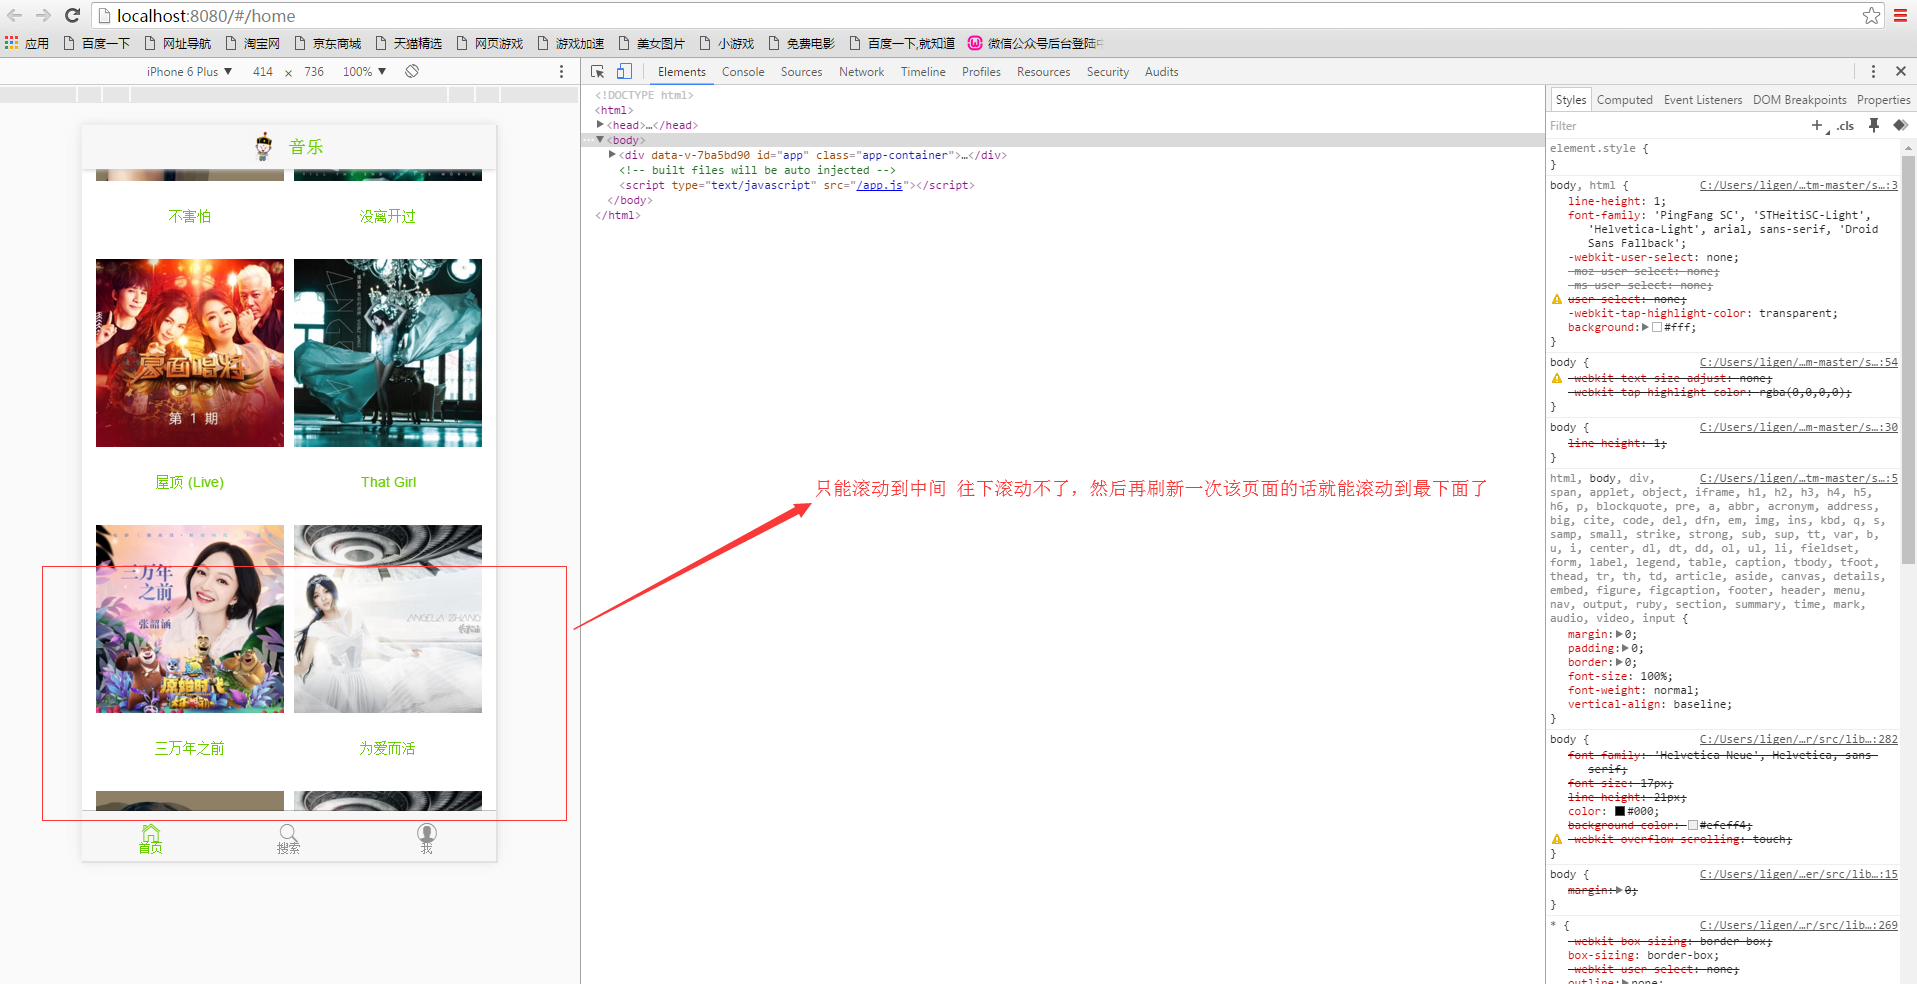Viewport: 1917px width, 984px height.
Task: Rotate the emulated device screen
Action: tap(412, 71)
